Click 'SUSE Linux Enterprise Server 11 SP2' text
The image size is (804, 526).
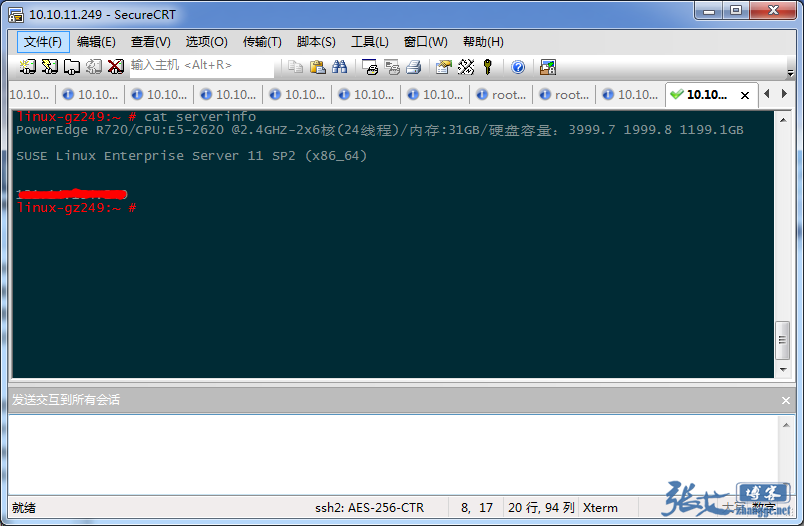click(155, 156)
